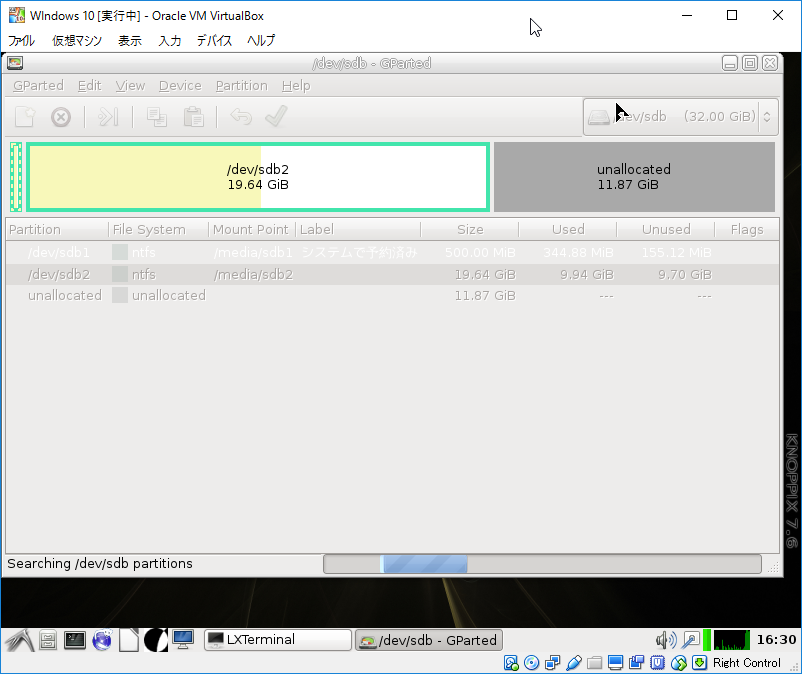Click the Resize/Move toolbar icon
802x674 pixels.
click(108, 117)
